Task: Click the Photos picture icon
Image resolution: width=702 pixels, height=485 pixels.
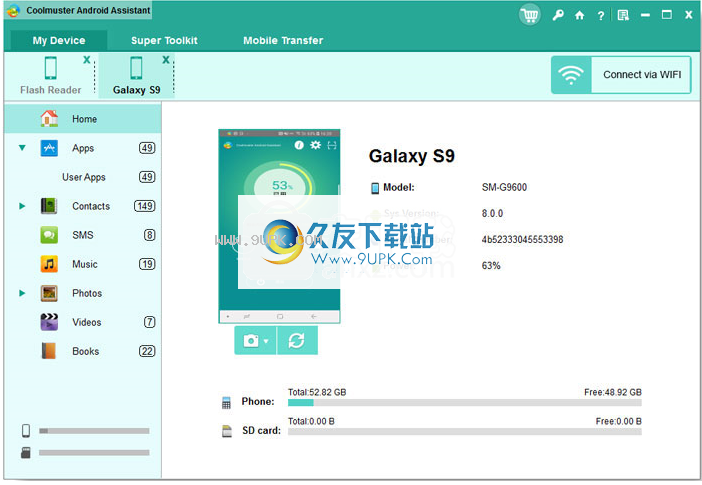Action: pos(49,293)
